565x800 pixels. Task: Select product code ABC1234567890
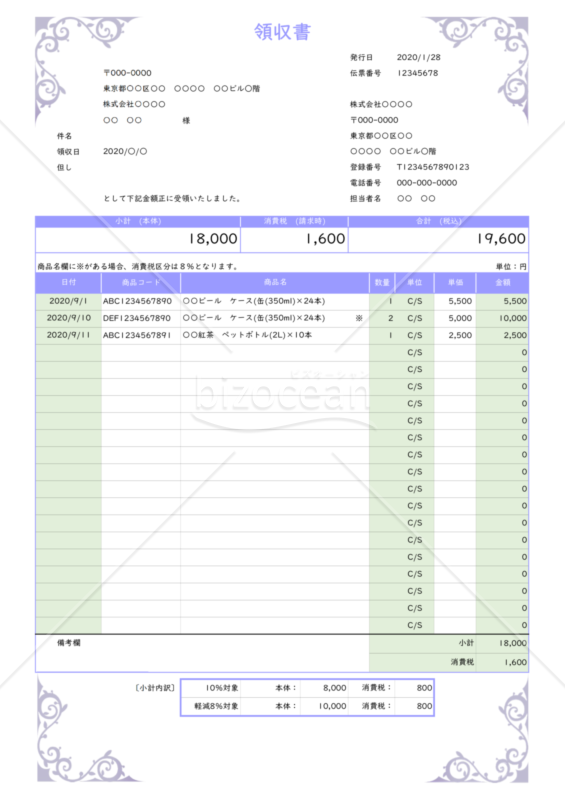tap(137, 301)
